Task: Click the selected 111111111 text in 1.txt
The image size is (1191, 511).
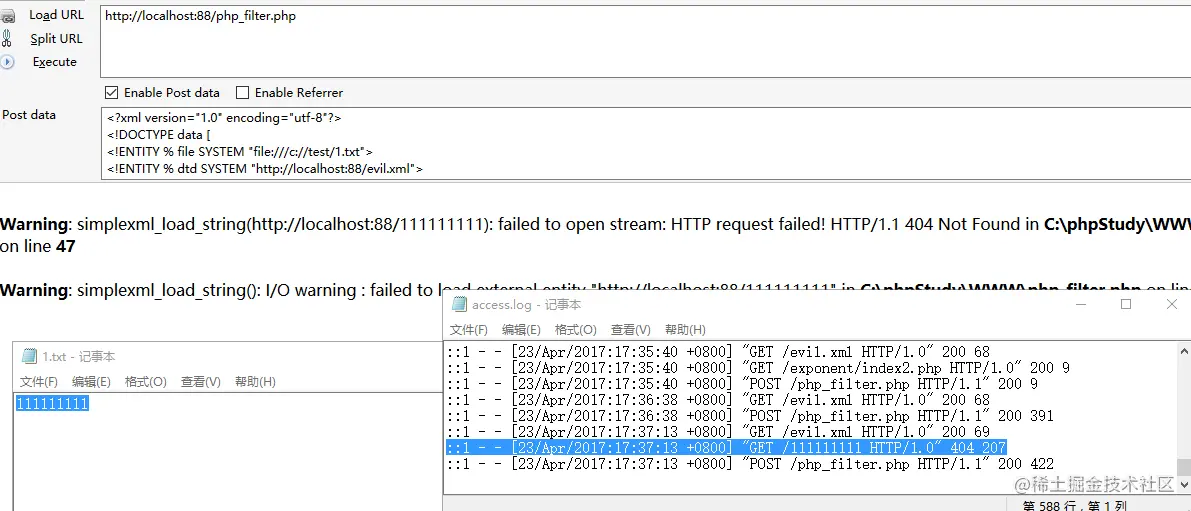Action: (x=52, y=404)
